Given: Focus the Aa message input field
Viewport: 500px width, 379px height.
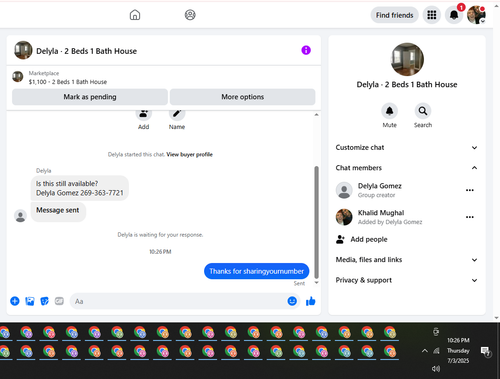Looking at the screenshot, I should coord(178,301).
